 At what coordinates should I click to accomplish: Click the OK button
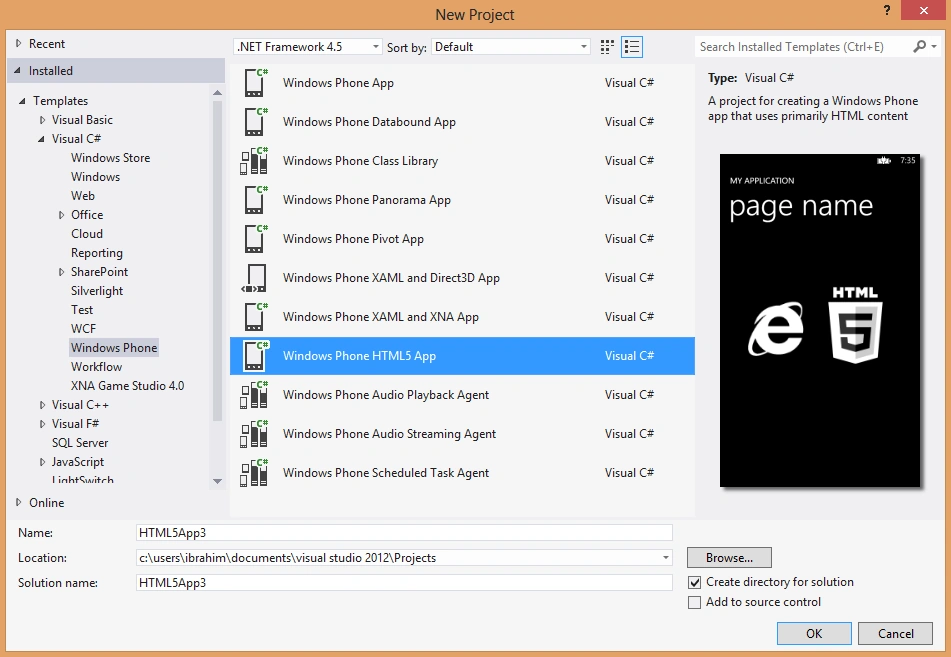(x=814, y=633)
